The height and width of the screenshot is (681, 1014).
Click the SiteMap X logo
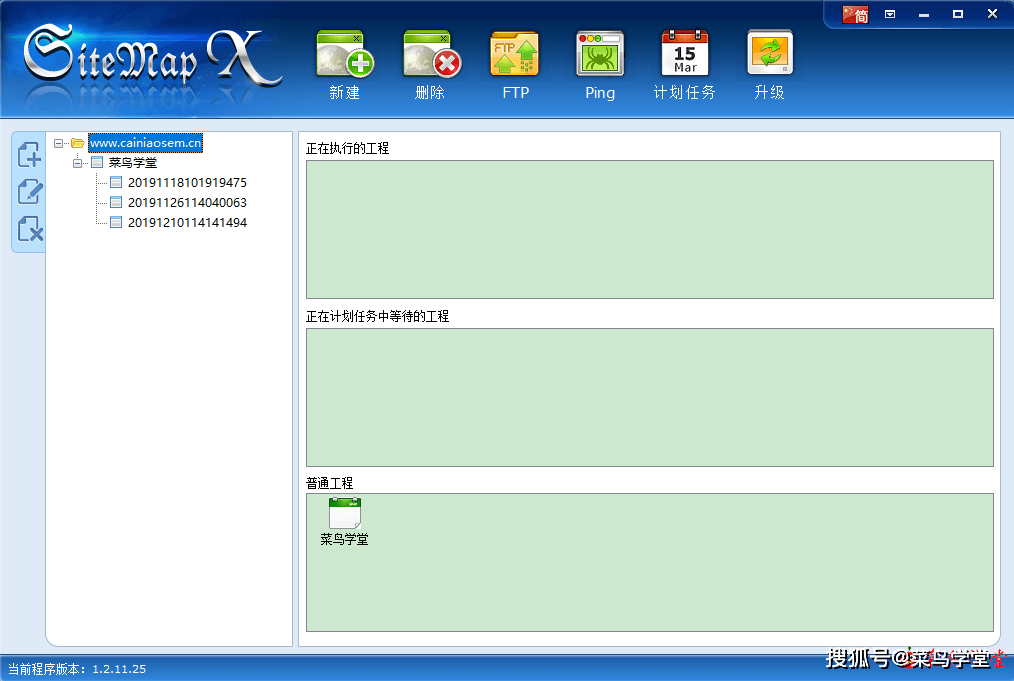pos(153,57)
